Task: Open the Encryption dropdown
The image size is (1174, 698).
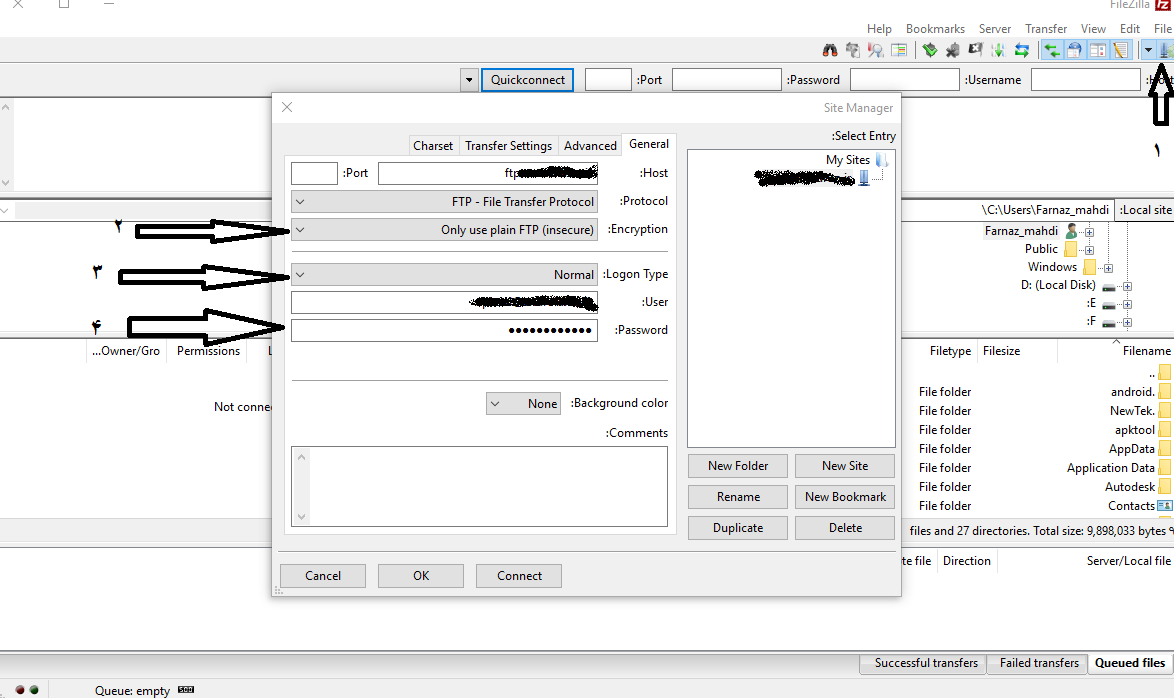Action: 444,229
